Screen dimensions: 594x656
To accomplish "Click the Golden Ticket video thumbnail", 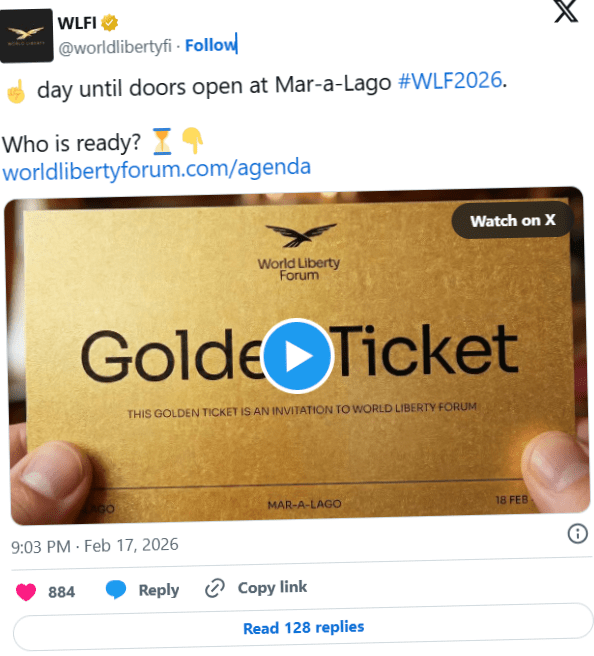I will coord(296,356).
